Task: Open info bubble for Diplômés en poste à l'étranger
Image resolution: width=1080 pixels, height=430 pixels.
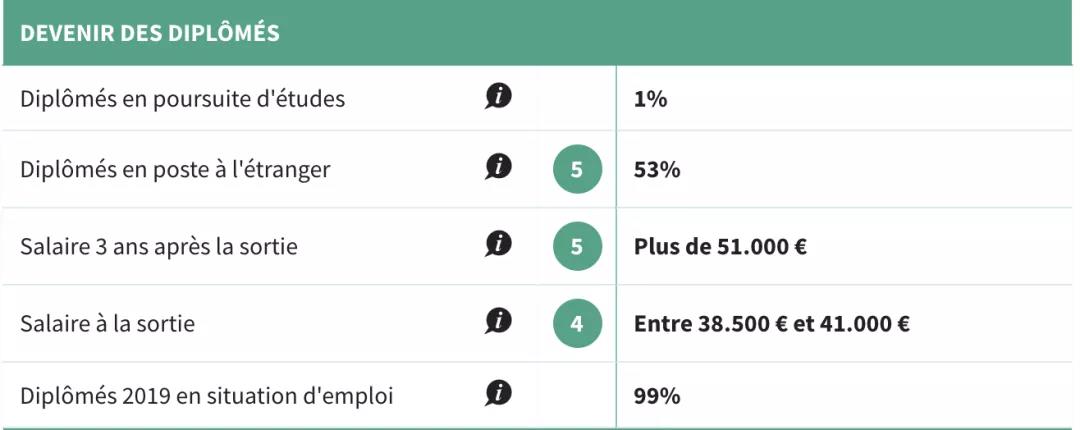Action: (x=498, y=168)
